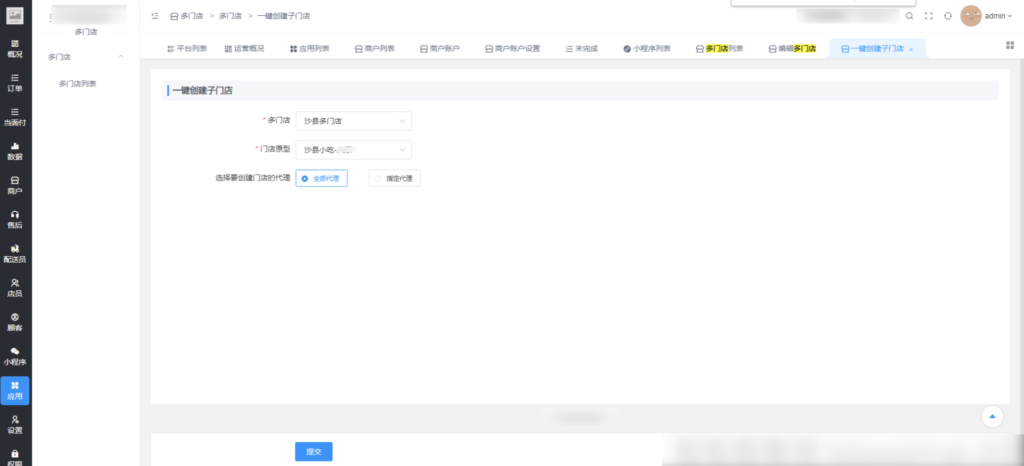The image size is (1024, 466).
Task: Click the 选择要创建门店的代理 label
Action: tap(253, 178)
